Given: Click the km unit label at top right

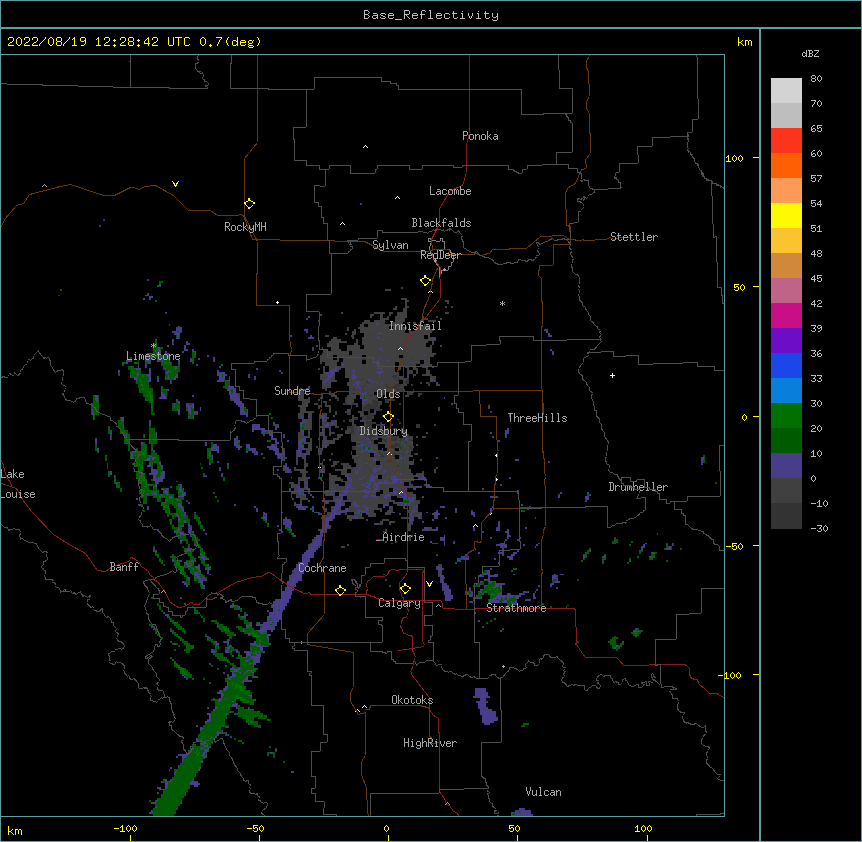Looking at the screenshot, I should click(x=744, y=42).
